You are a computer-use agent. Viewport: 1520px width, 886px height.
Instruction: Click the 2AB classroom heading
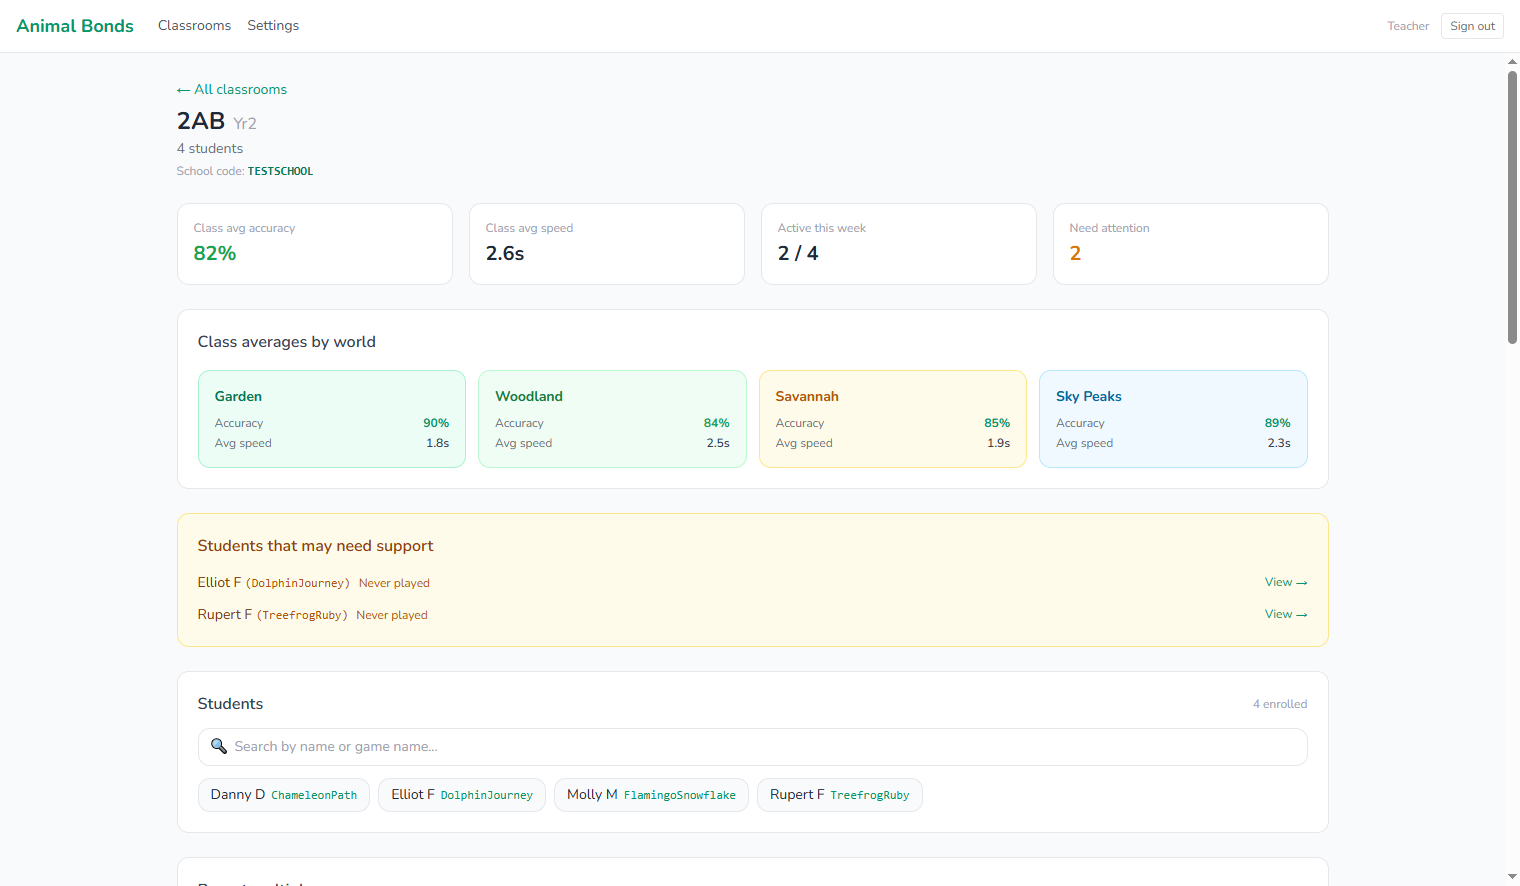click(x=201, y=121)
